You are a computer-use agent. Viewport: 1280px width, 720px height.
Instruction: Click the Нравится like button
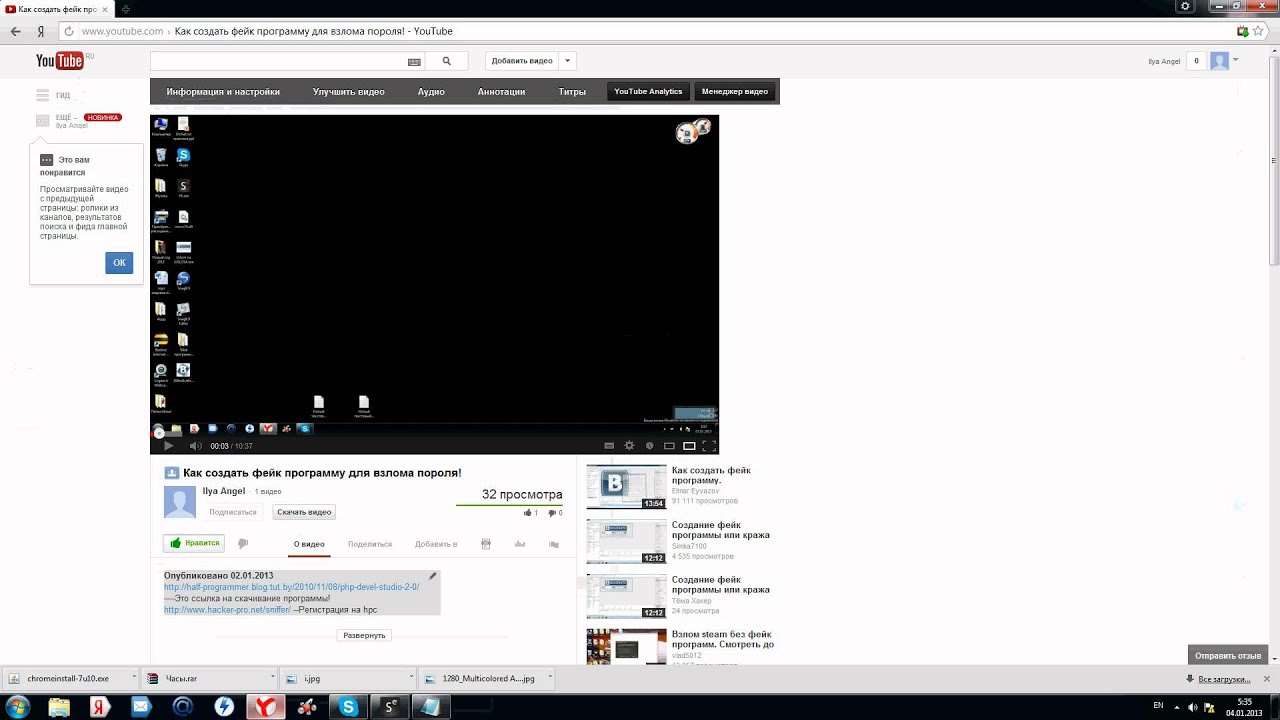point(194,543)
